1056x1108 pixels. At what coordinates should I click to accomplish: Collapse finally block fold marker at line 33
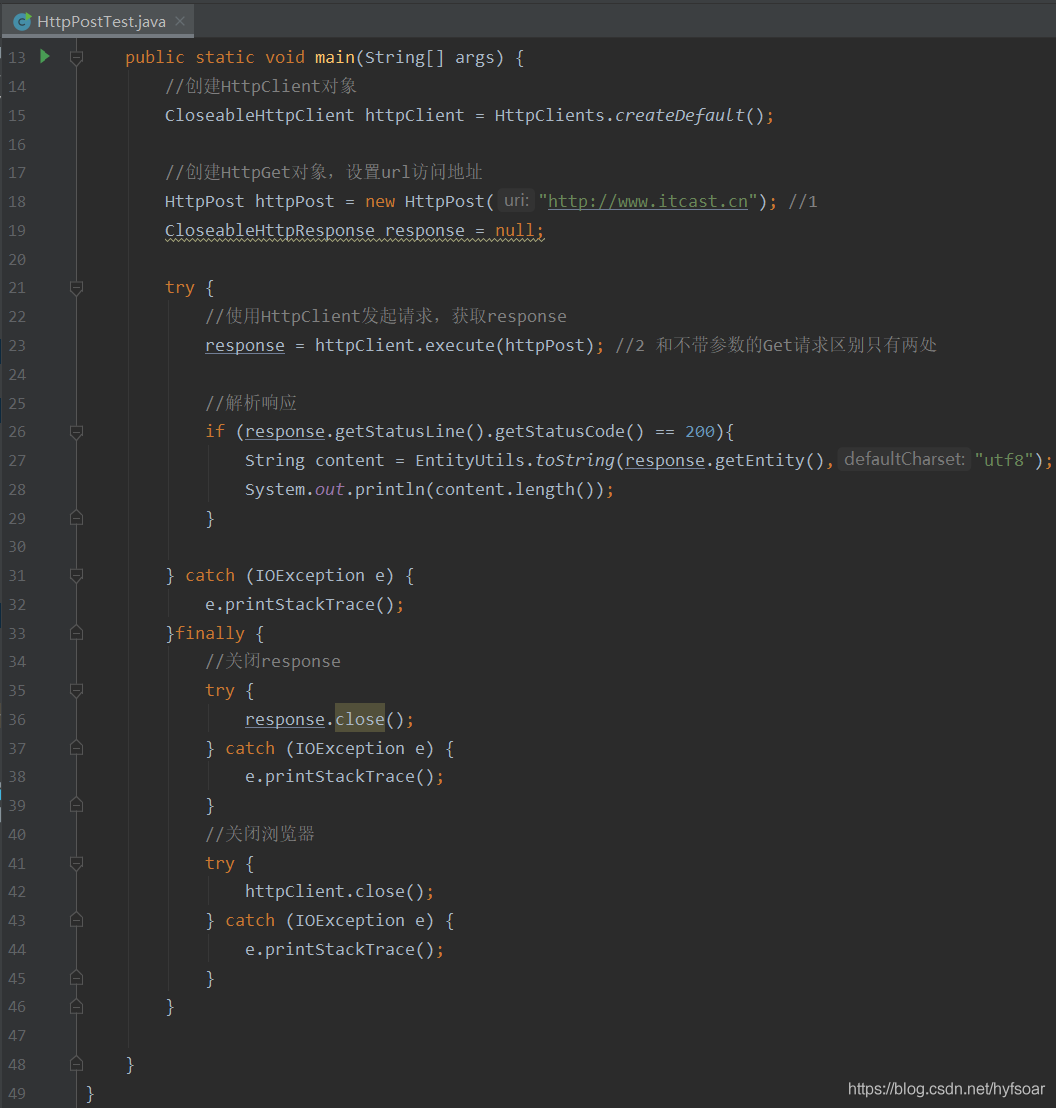(x=76, y=633)
